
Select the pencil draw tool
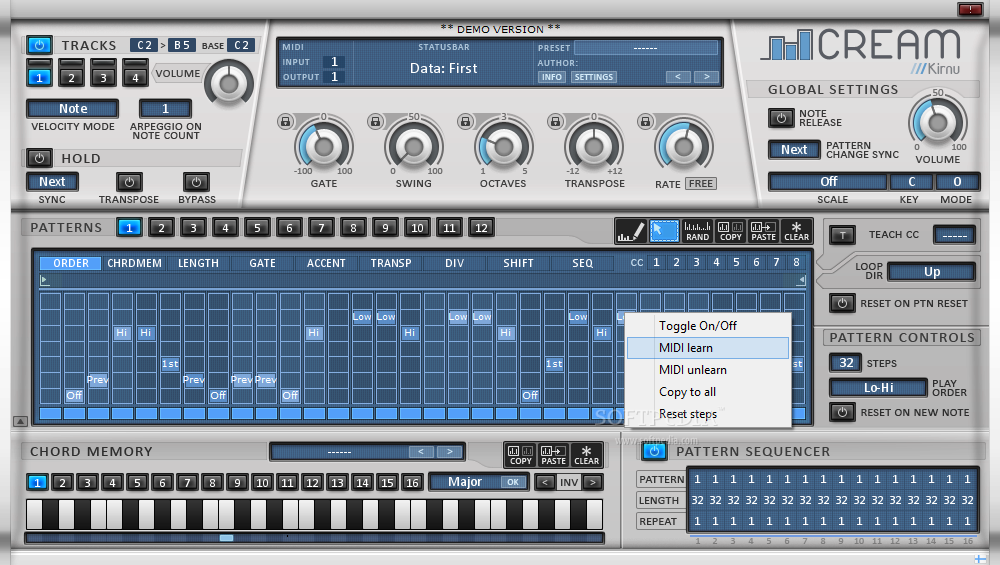[x=631, y=231]
